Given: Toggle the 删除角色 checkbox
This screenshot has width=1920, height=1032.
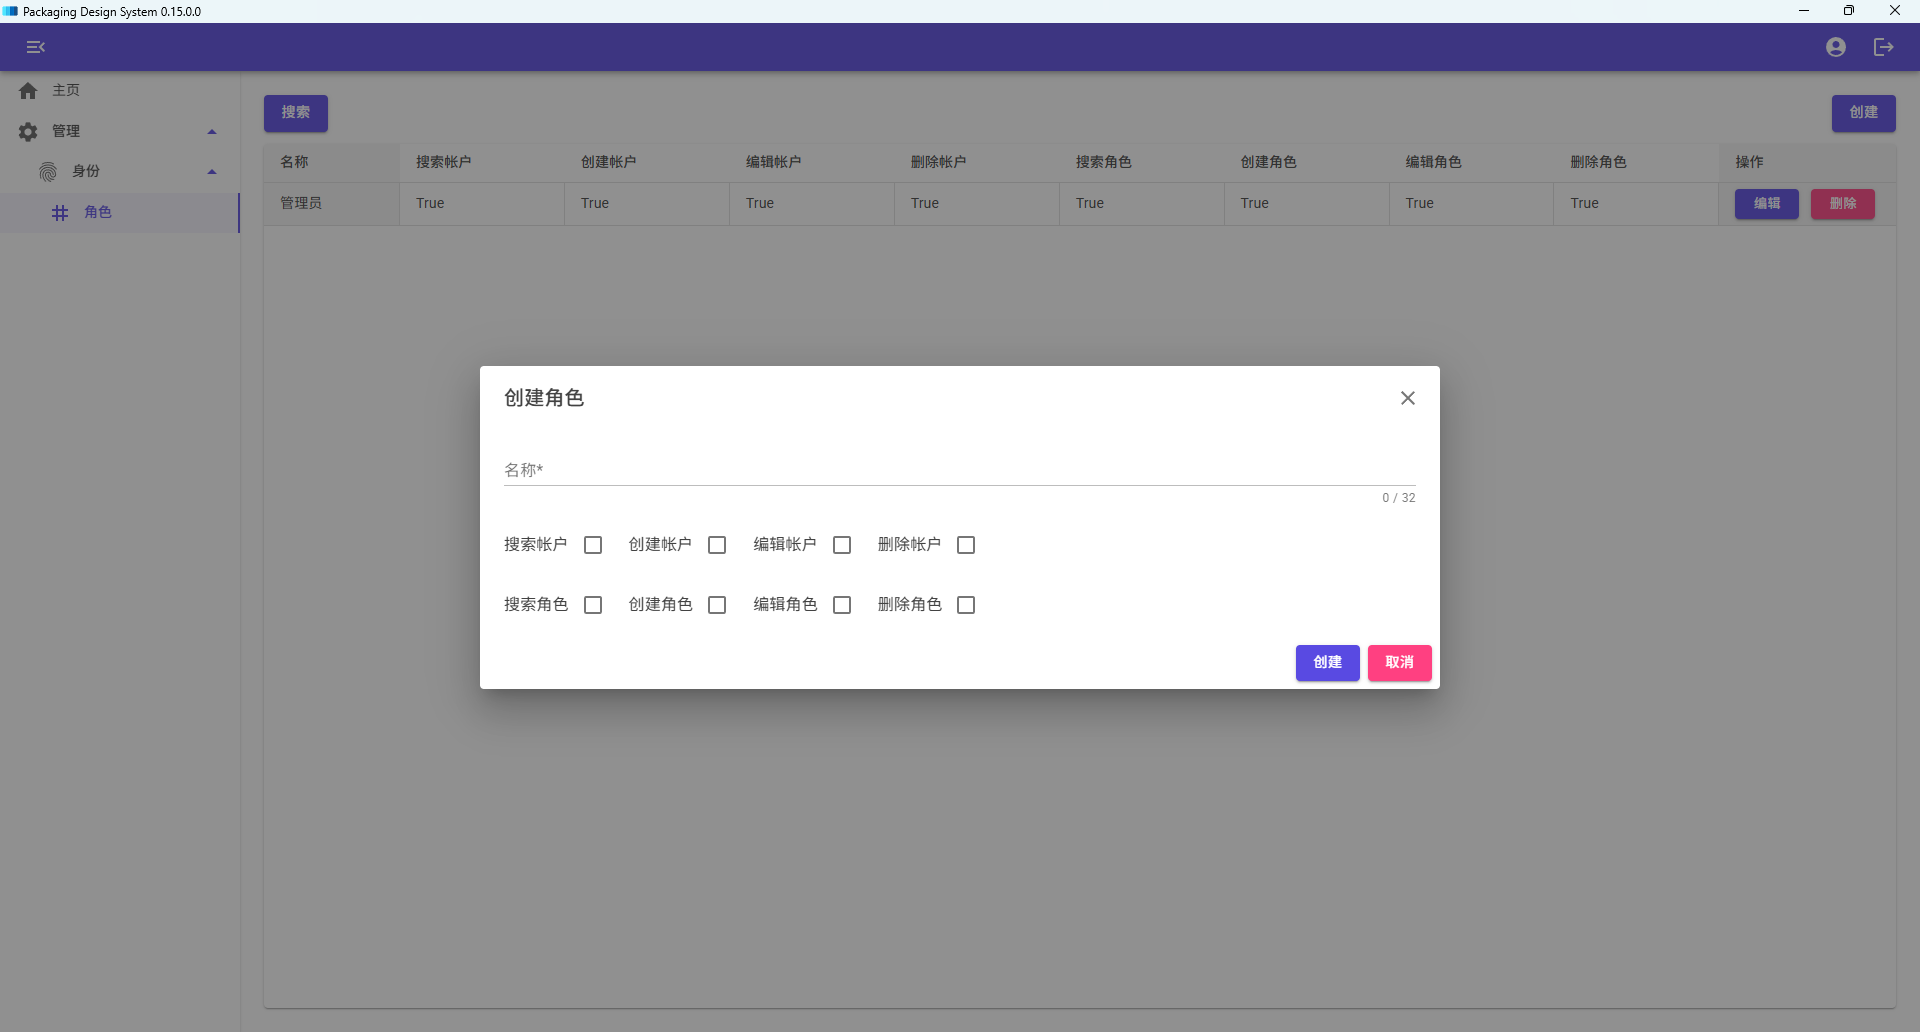Looking at the screenshot, I should pos(966,605).
